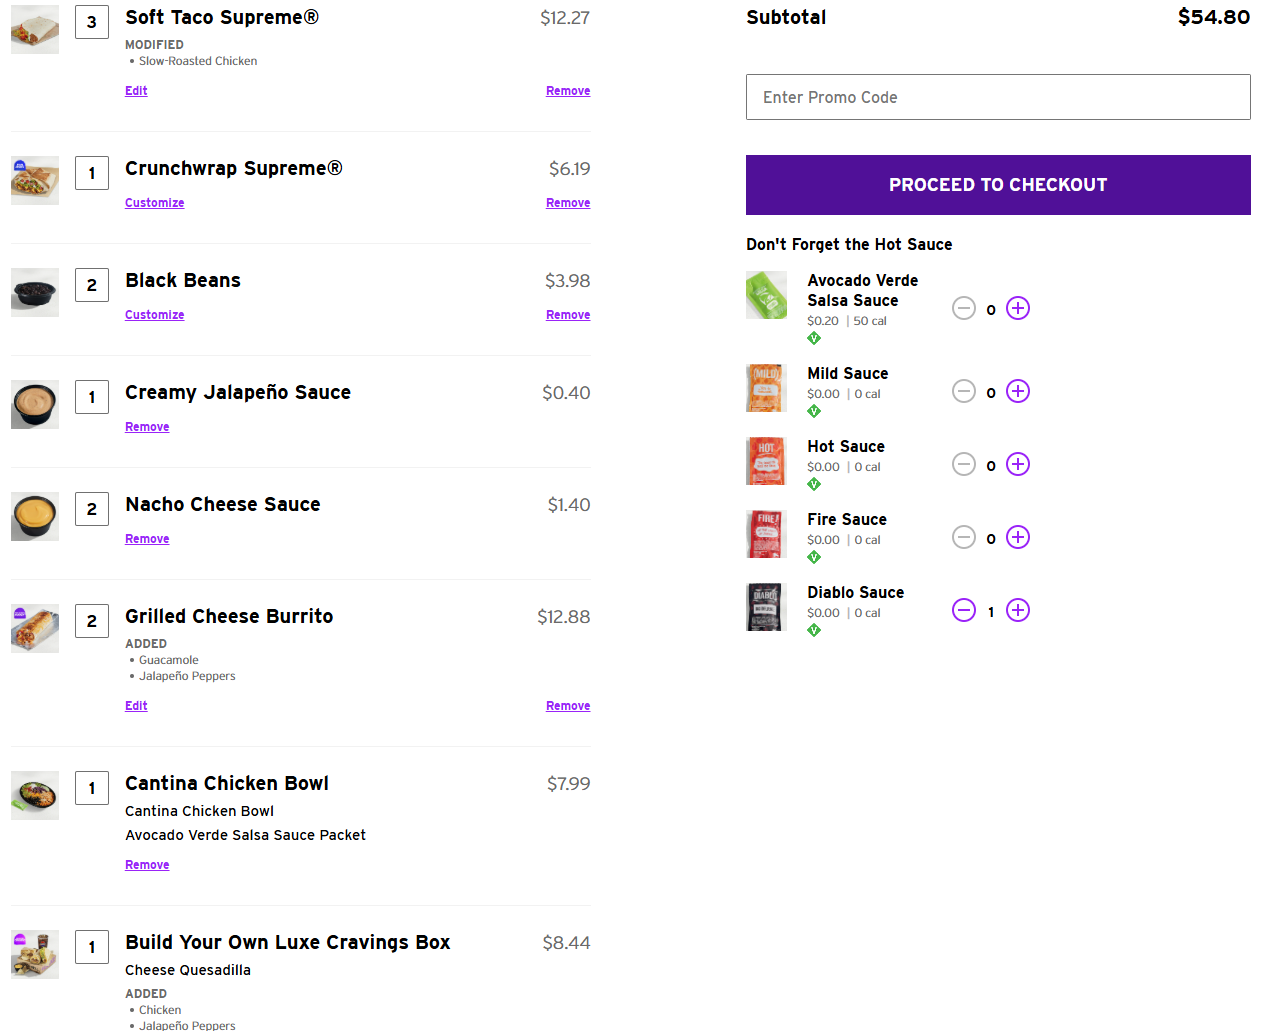Click Soft Taco Supreme product image
This screenshot has width=1265, height=1031.
coord(35,29)
